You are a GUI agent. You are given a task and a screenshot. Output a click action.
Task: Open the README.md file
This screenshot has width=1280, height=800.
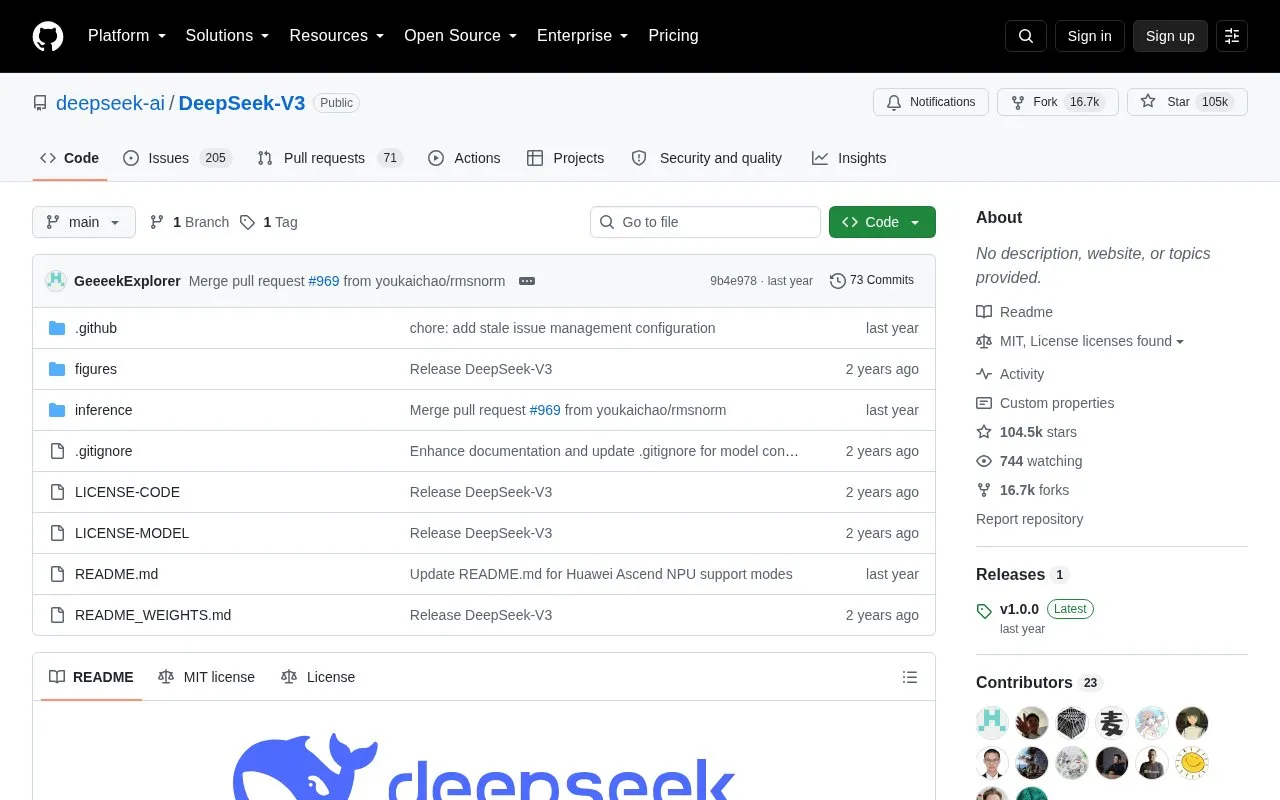click(x=116, y=574)
